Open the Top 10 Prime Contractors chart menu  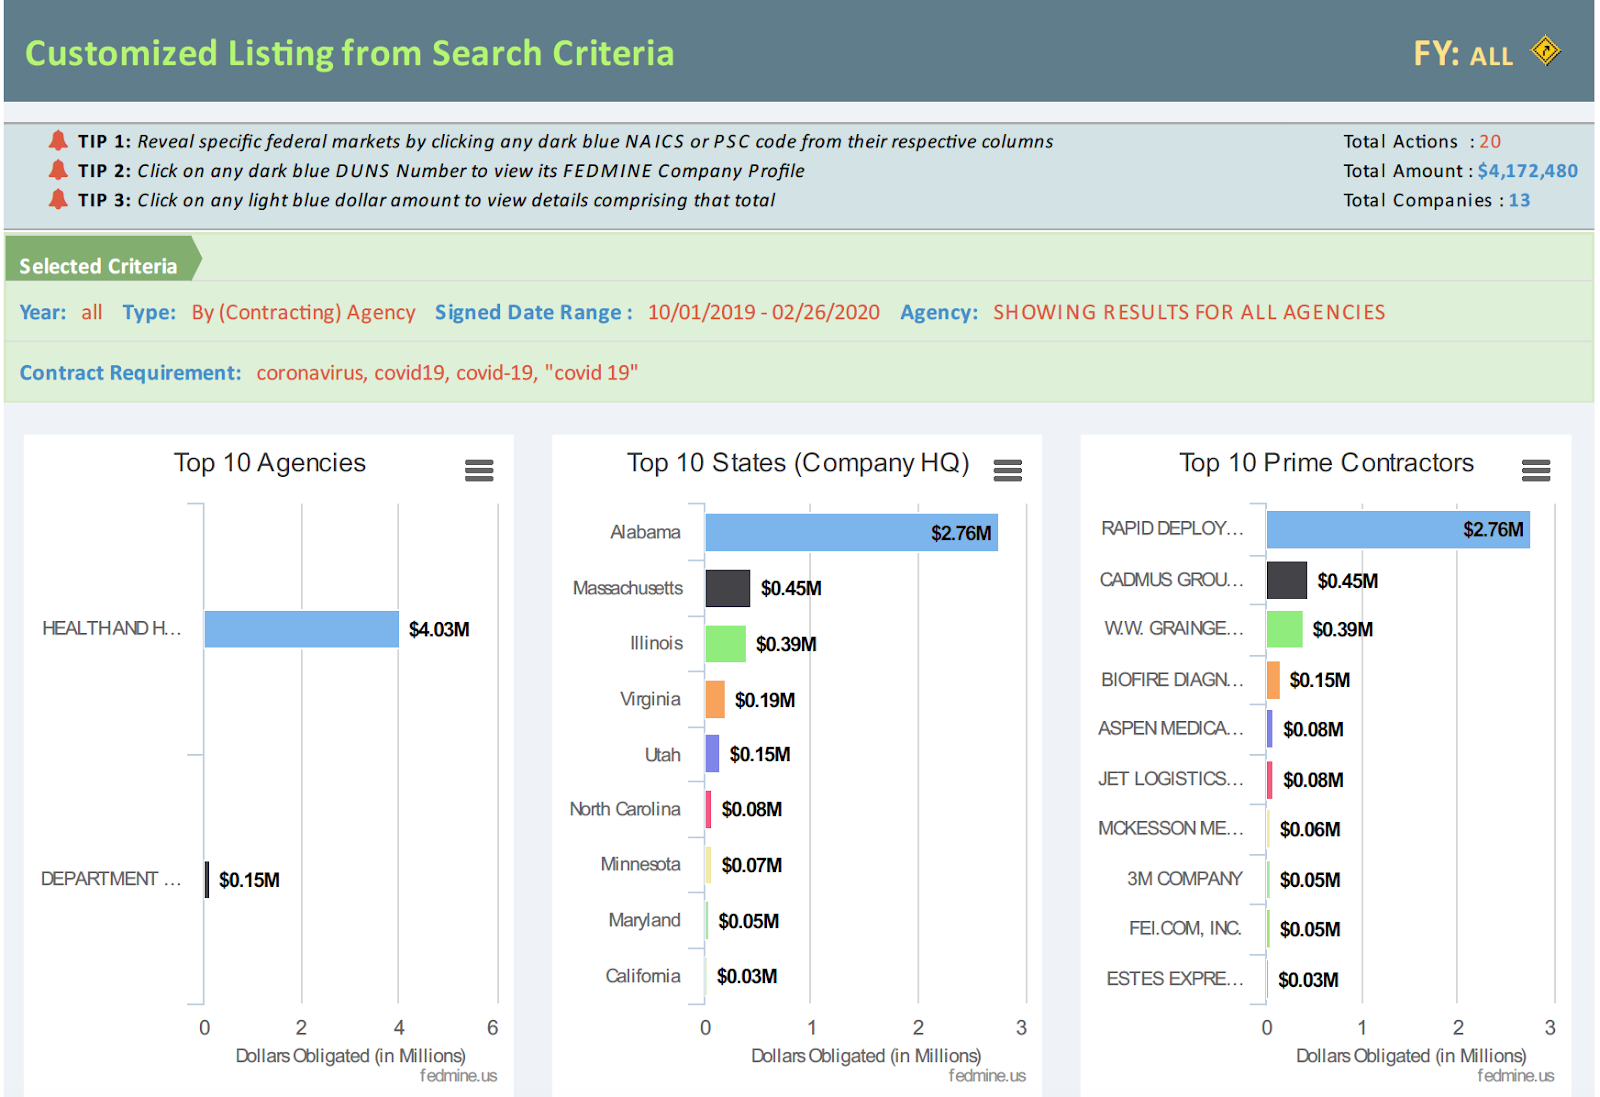[x=1535, y=470]
